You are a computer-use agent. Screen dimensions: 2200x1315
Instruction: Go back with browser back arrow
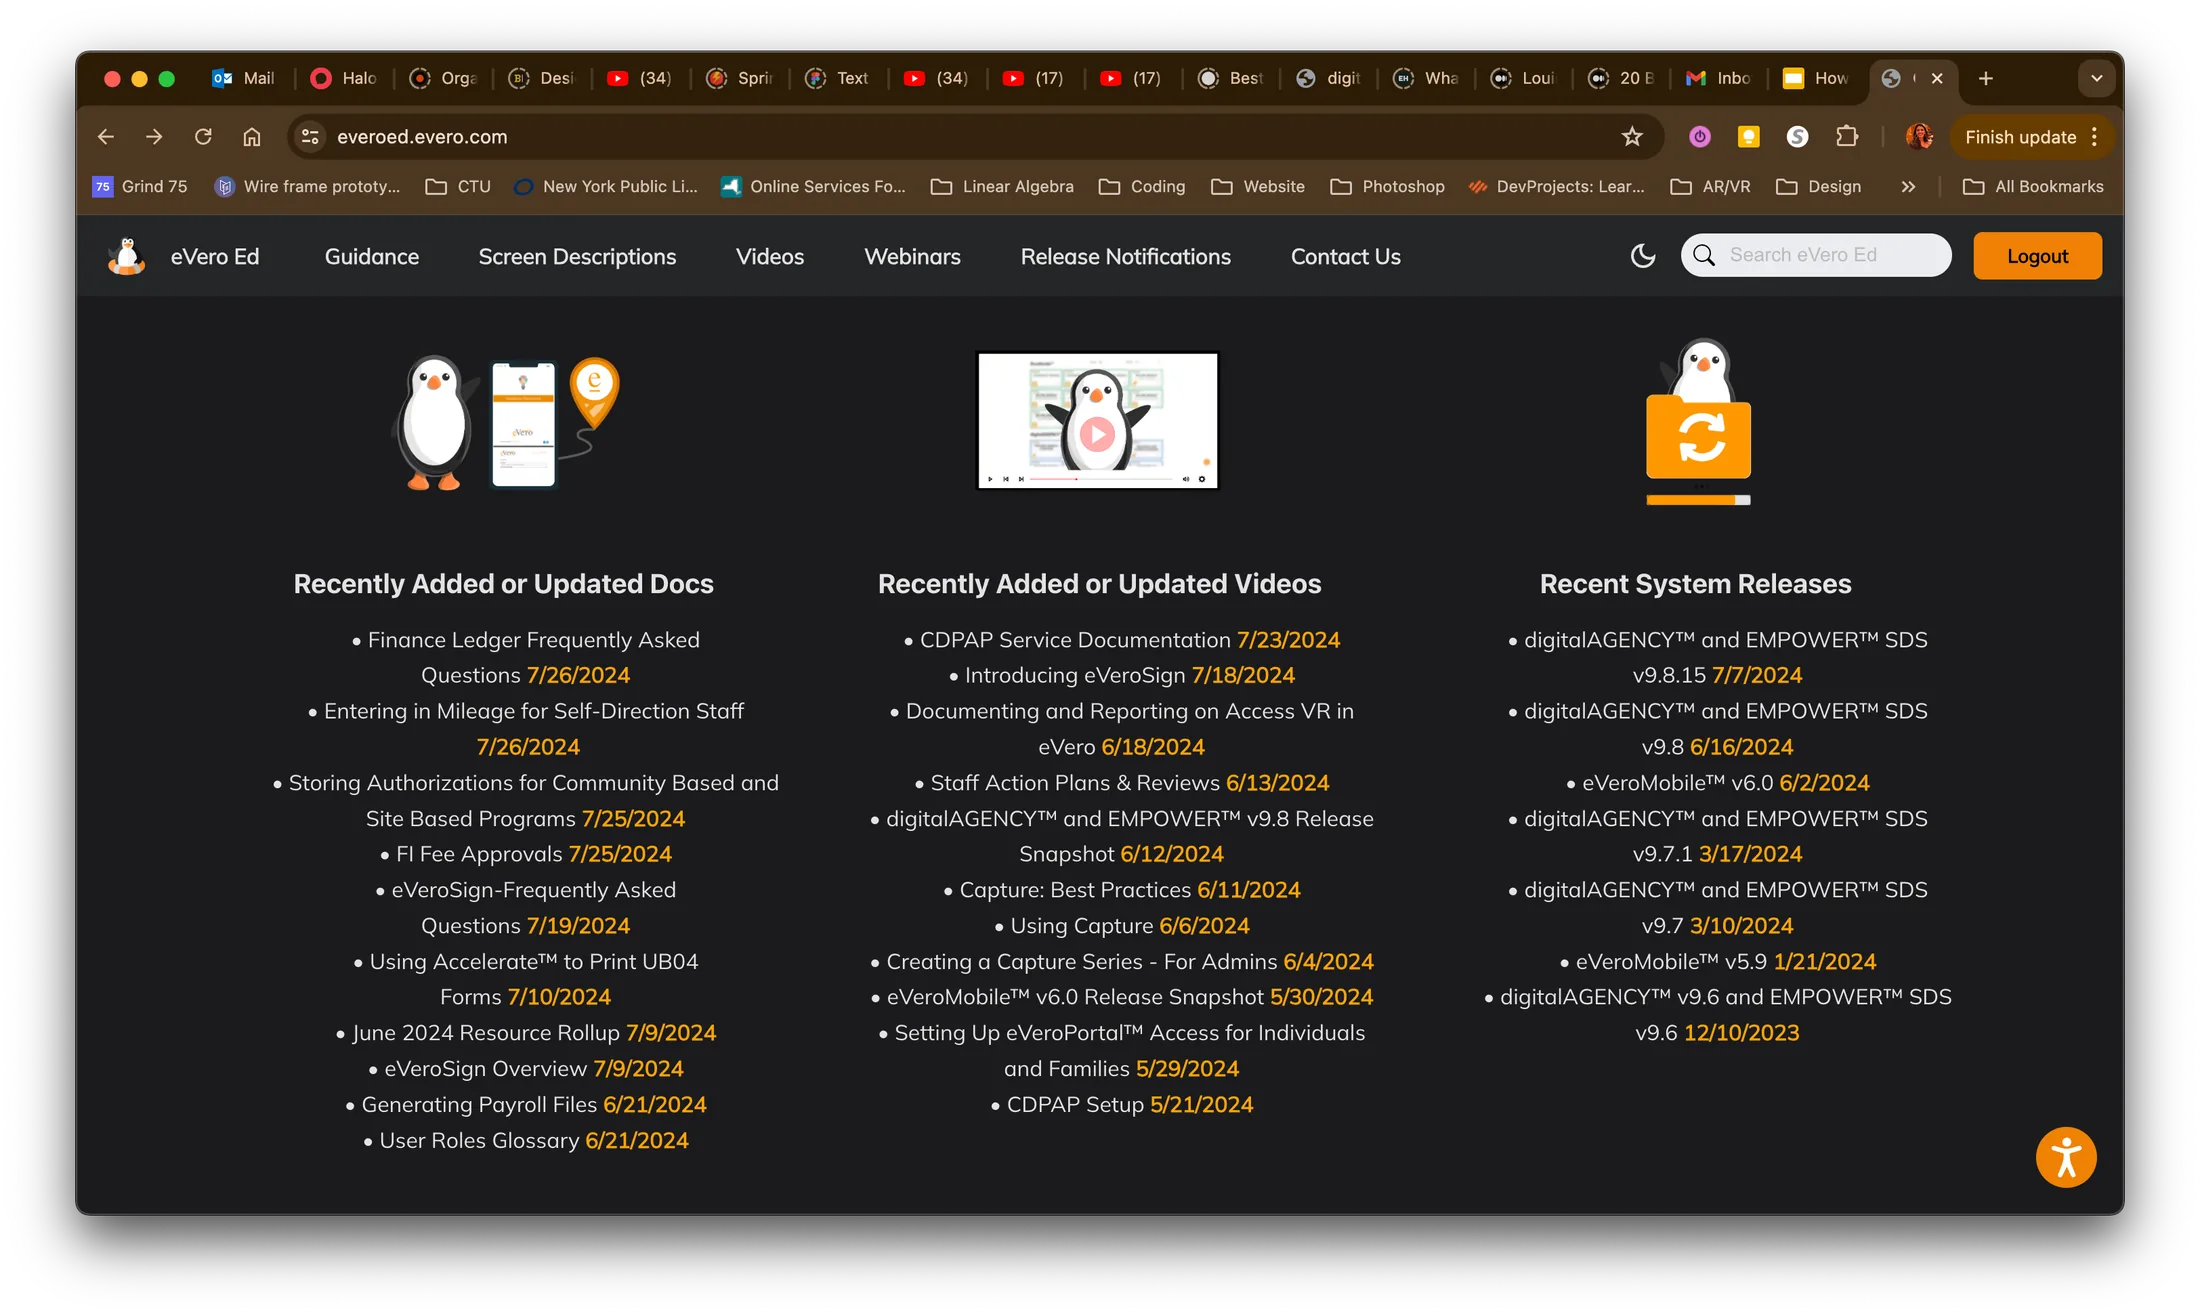pyautogui.click(x=106, y=137)
